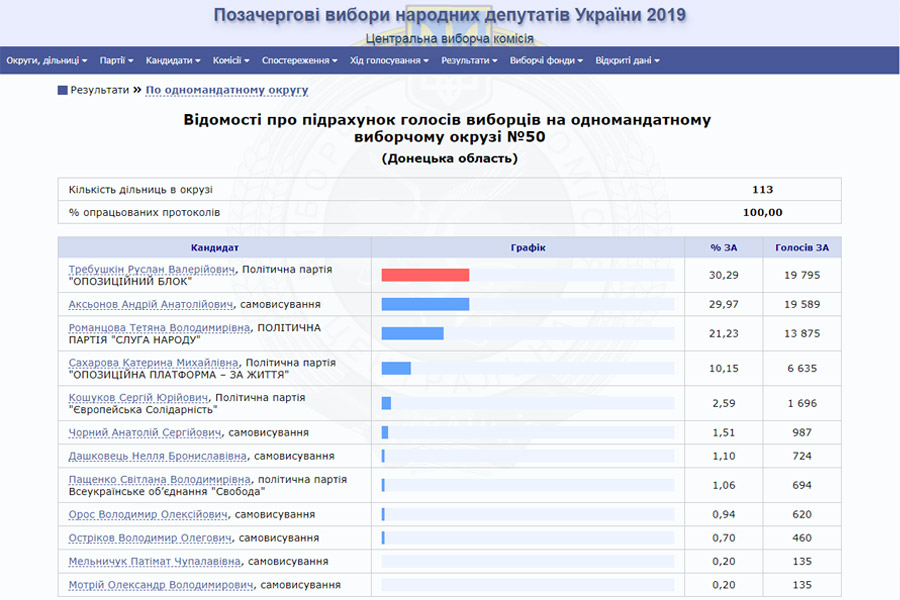Select the 19 589 votes cell
The image size is (900, 600).
pyautogui.click(x=802, y=304)
